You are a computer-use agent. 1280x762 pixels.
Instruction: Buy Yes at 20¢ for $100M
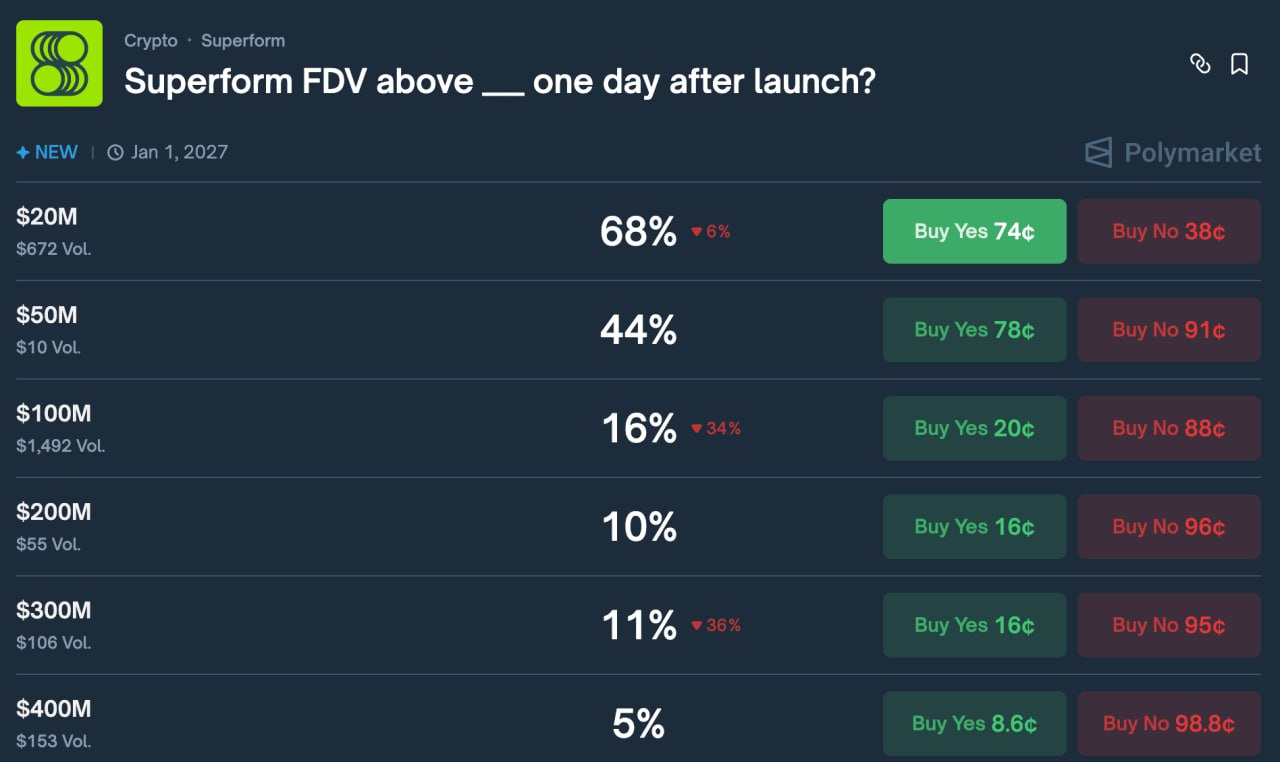974,428
